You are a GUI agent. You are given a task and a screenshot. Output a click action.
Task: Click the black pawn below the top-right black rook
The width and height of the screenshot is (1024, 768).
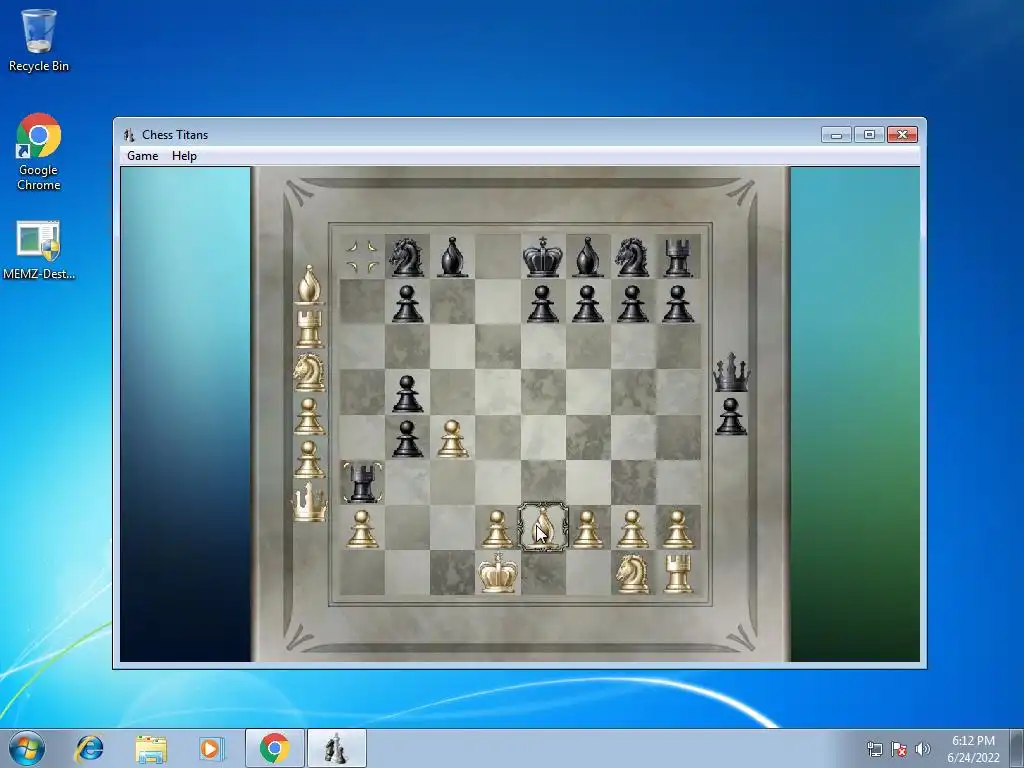click(x=678, y=303)
